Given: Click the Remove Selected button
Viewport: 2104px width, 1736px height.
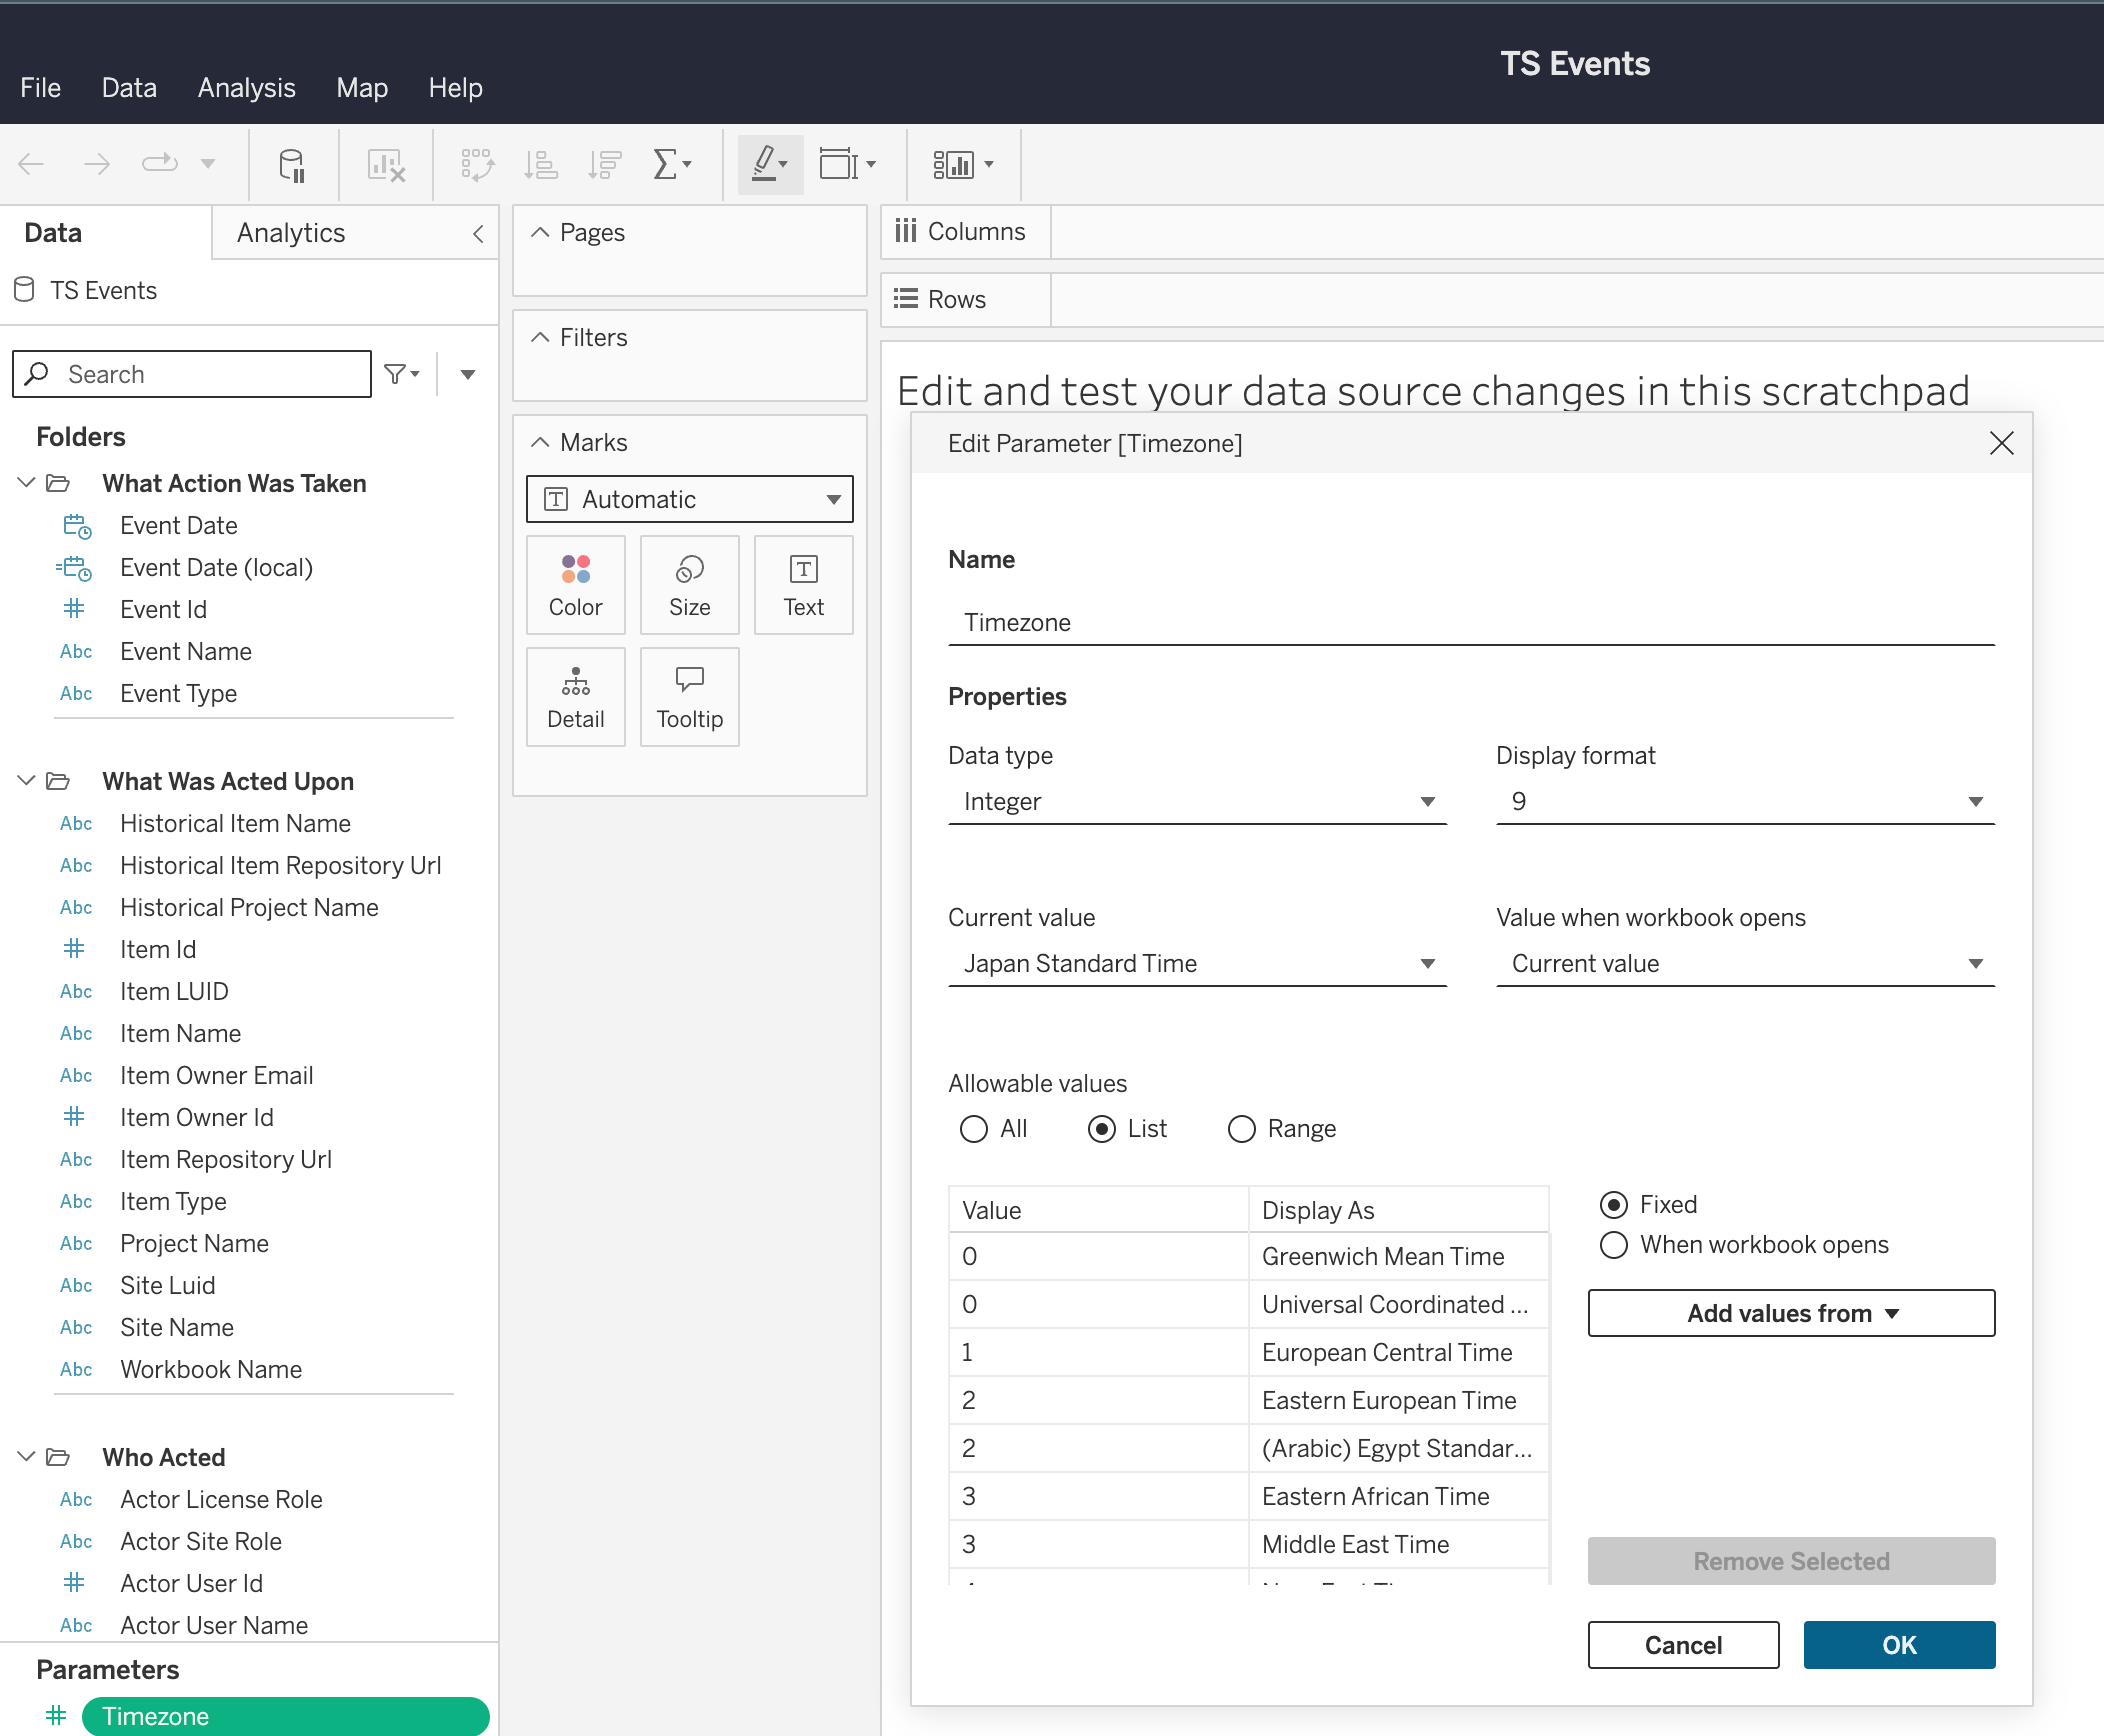Looking at the screenshot, I should (x=1791, y=1561).
